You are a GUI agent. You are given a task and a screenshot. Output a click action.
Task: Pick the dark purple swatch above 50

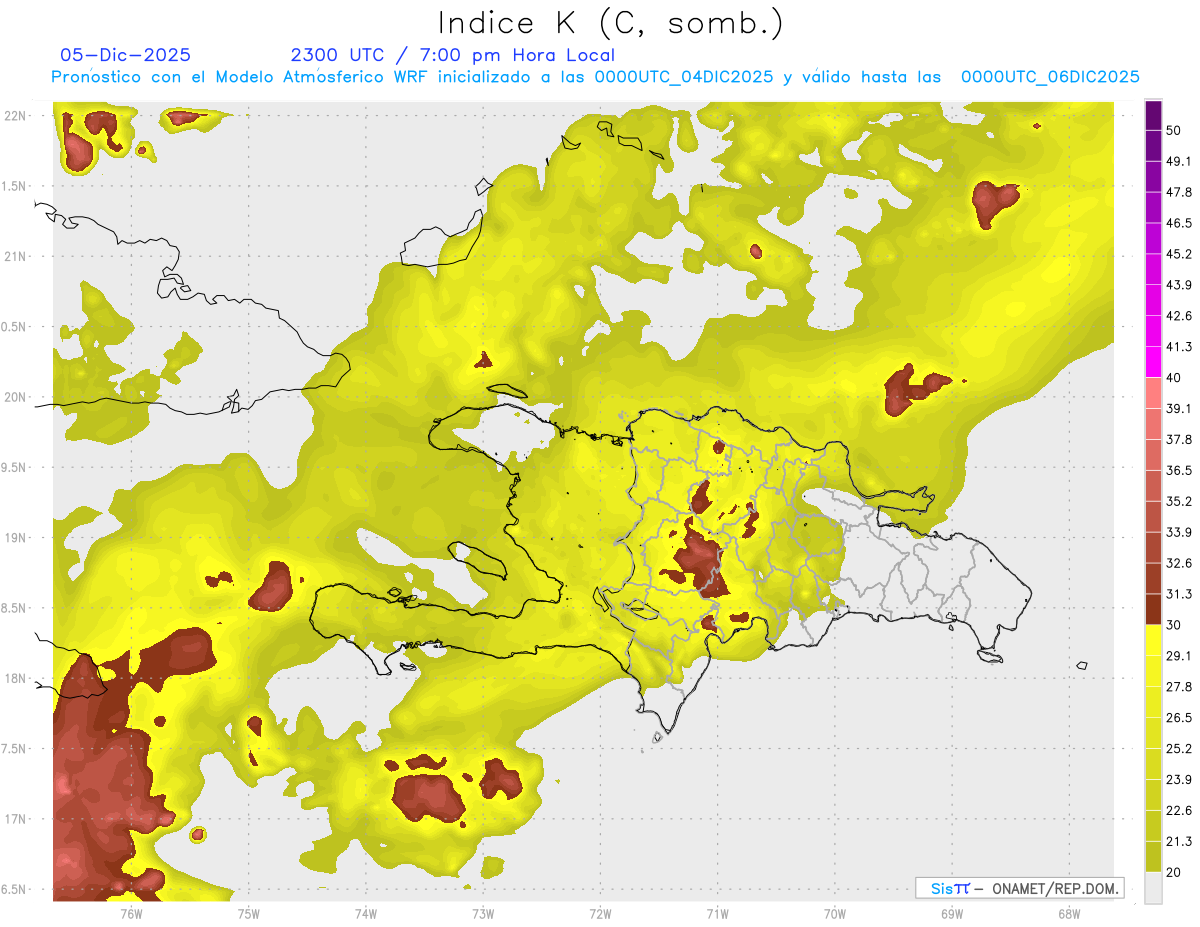1154,115
